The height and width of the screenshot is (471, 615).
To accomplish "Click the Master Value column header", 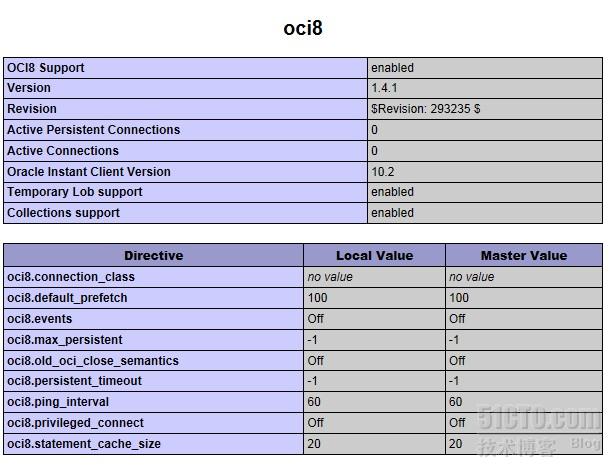I will pyautogui.click(x=523, y=255).
